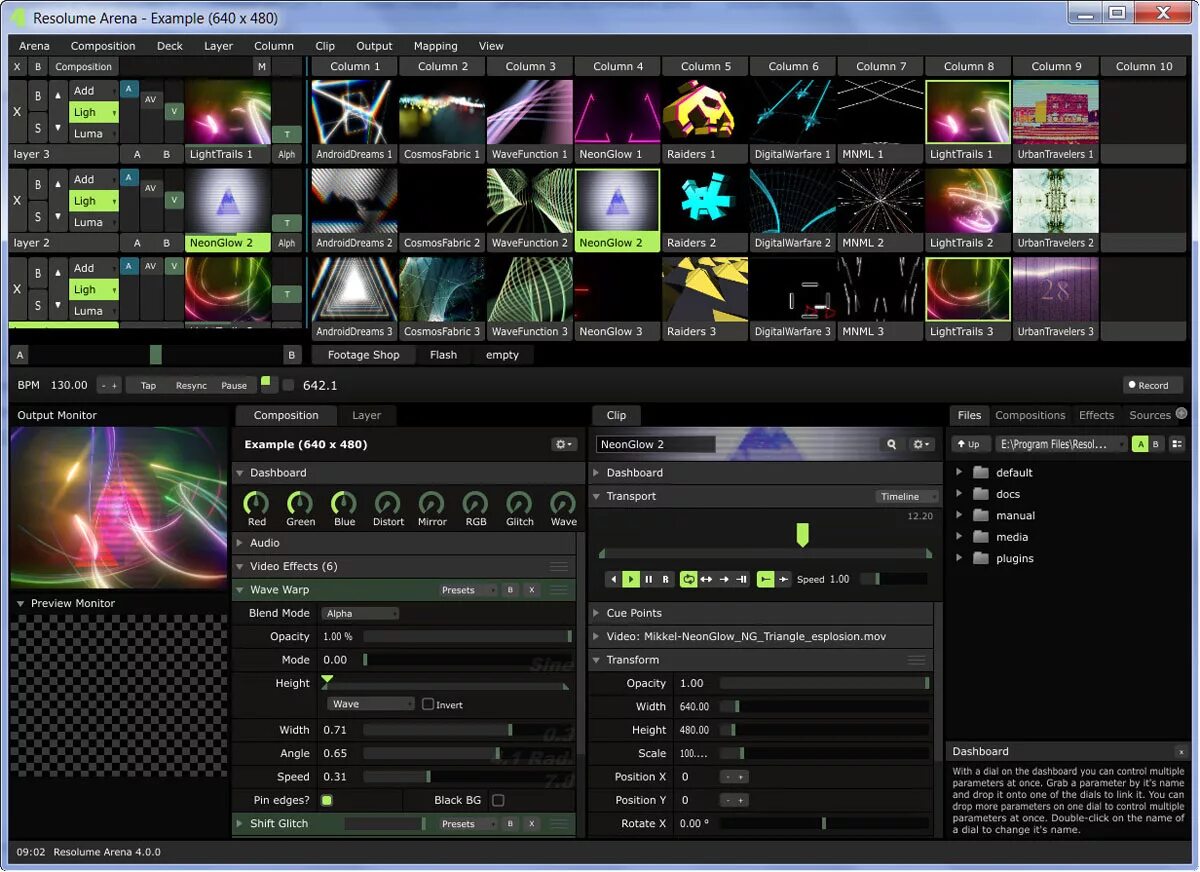This screenshot has height=872, width=1200.
Task: Open the Transport Timeline dropdown
Action: 907,496
